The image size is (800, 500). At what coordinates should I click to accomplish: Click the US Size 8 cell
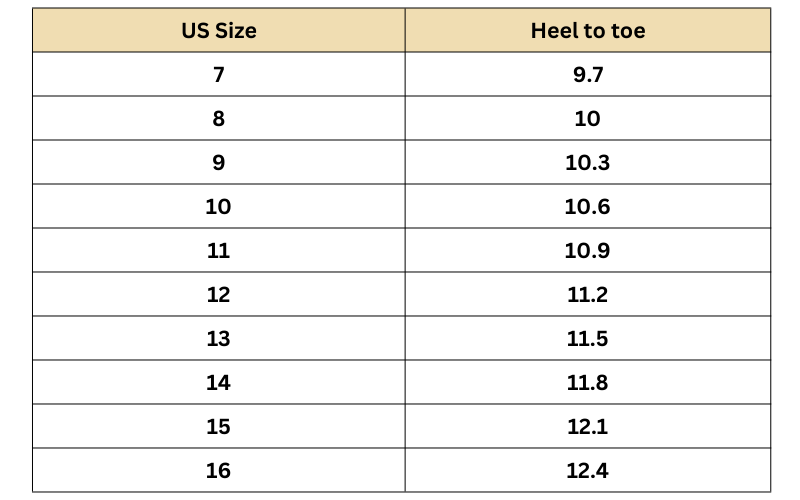tap(218, 119)
